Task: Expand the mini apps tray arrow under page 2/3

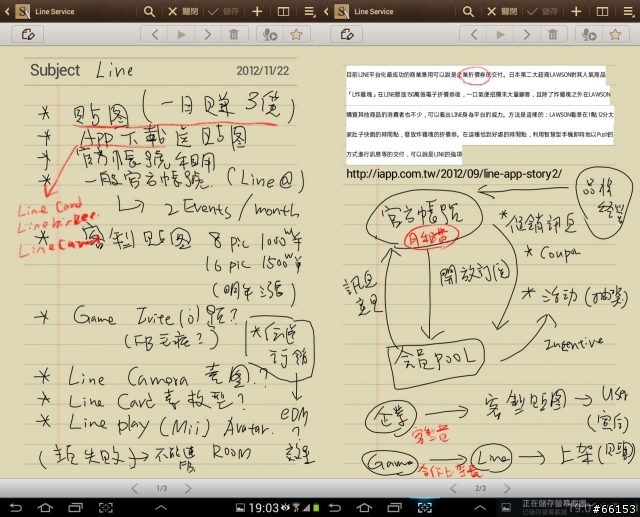Action: pyautogui.click(x=480, y=508)
